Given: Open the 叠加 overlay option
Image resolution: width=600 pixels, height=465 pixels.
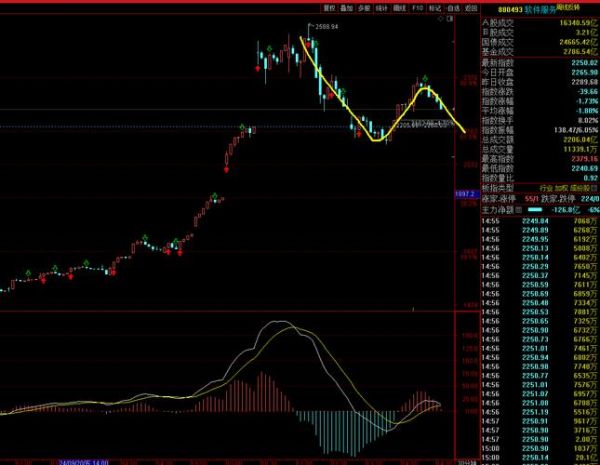Looking at the screenshot, I should pyautogui.click(x=345, y=7).
